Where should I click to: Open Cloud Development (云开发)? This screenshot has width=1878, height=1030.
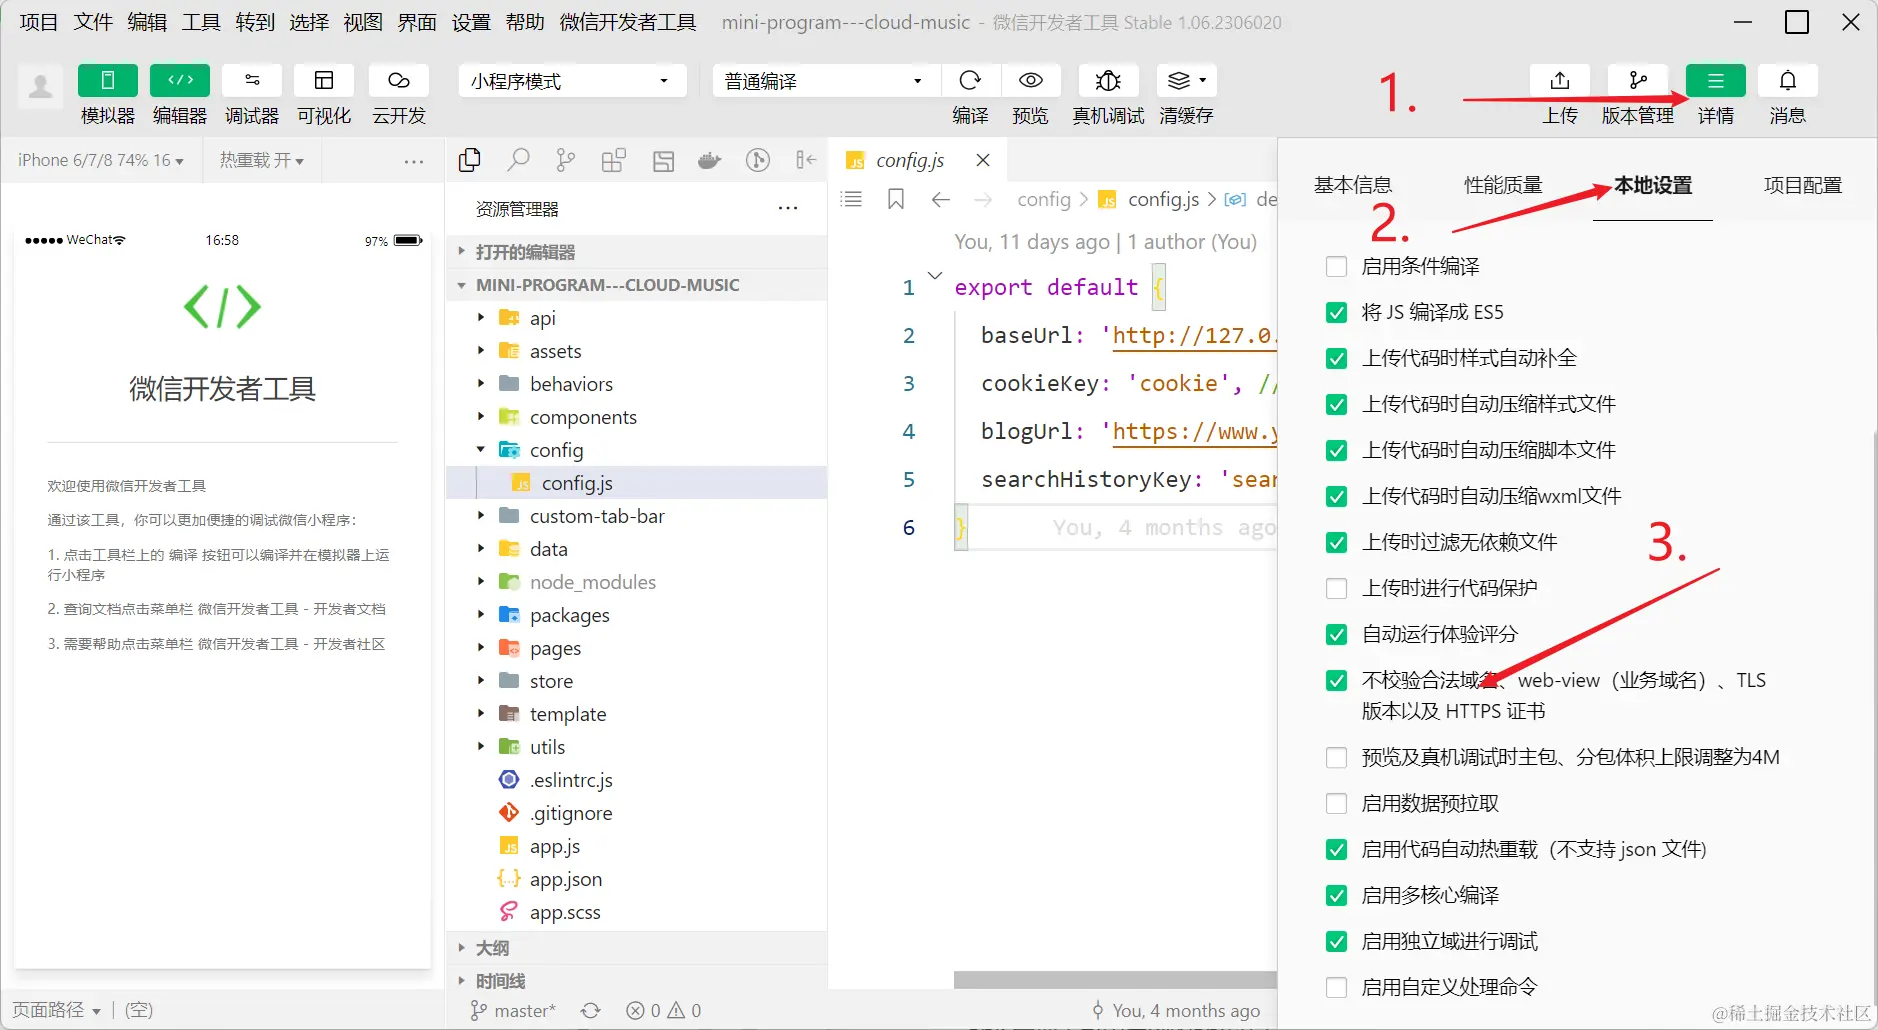[399, 81]
